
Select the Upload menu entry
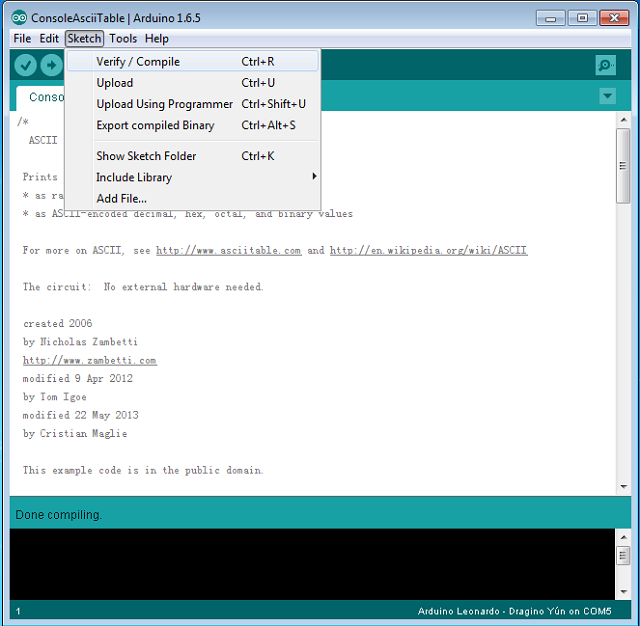(193, 83)
